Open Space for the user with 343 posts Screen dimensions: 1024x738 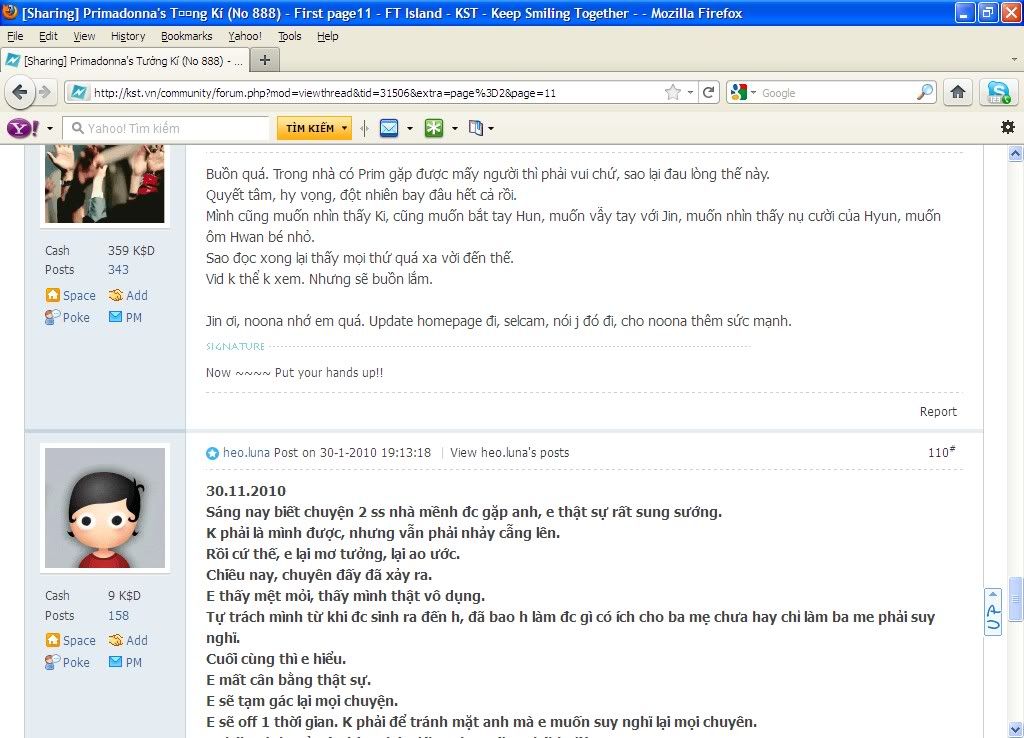pyautogui.click(x=71, y=295)
